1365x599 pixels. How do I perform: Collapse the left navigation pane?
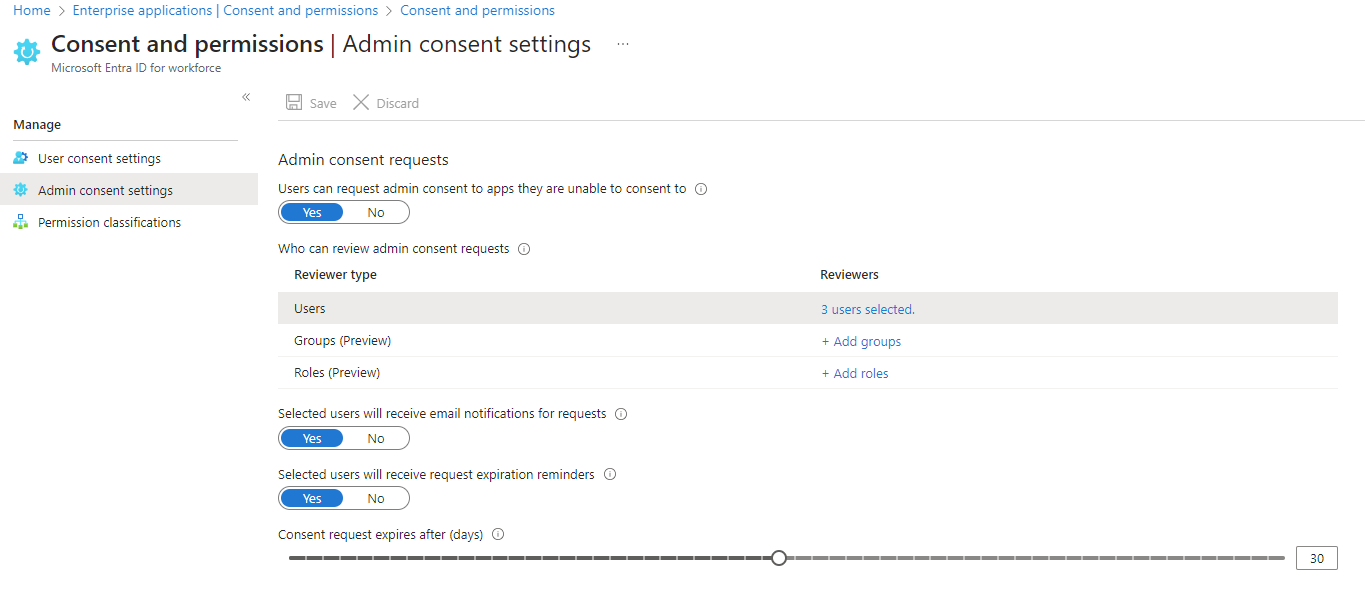coord(246,97)
